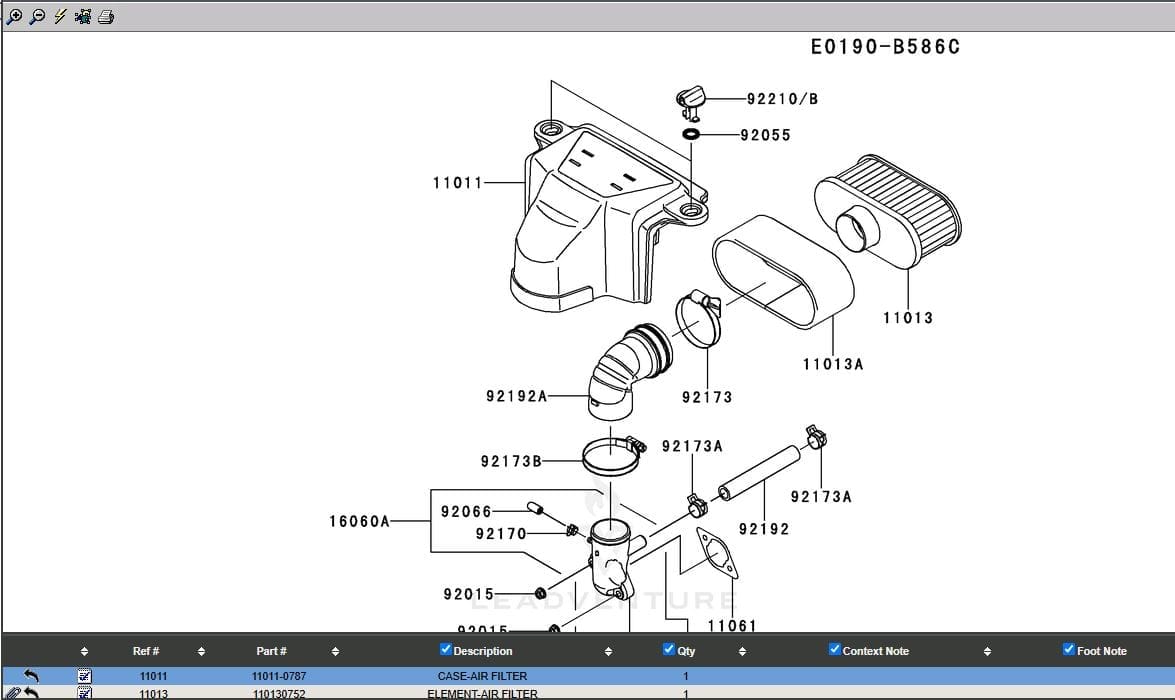Print the diagram using the printer icon
Viewport: 1175px width, 700px height.
[x=106, y=16]
